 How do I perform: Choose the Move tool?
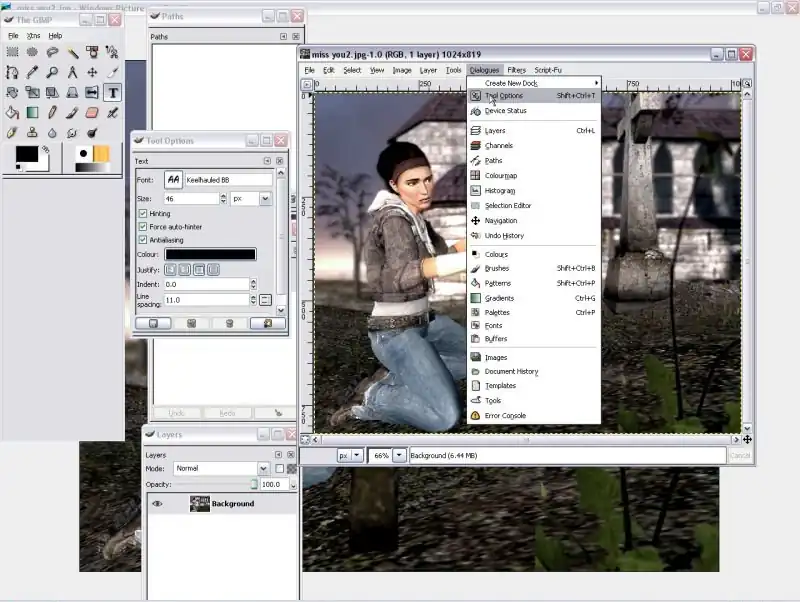tap(93, 72)
